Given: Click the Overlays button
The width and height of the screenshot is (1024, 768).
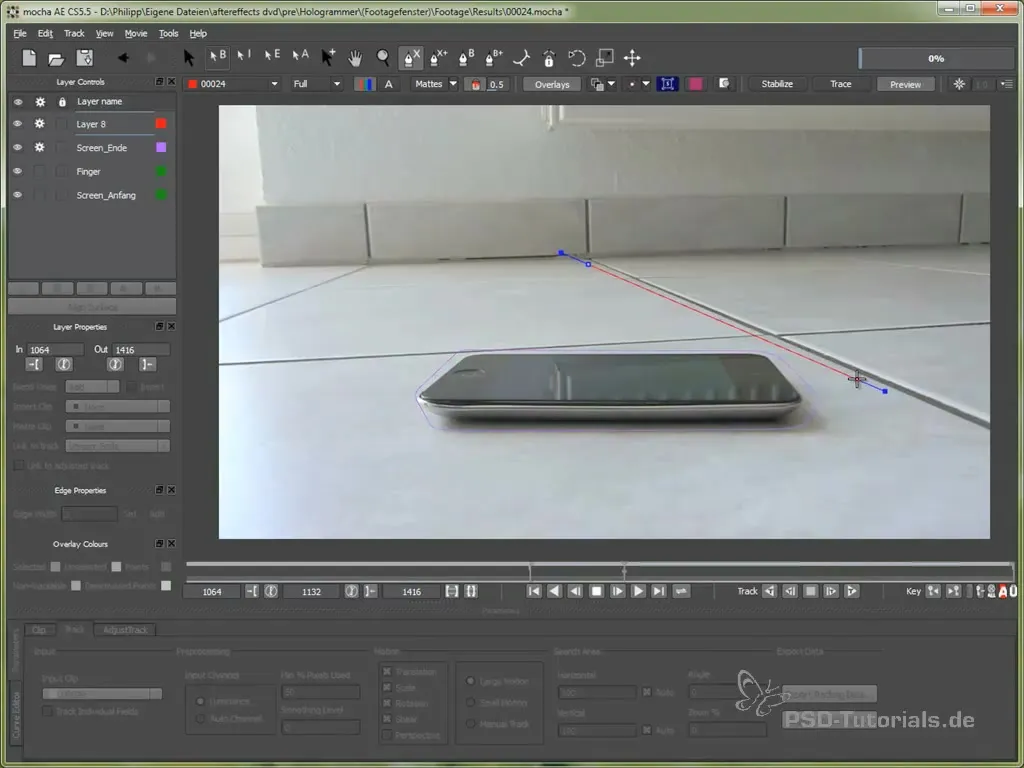Looking at the screenshot, I should click(x=552, y=84).
